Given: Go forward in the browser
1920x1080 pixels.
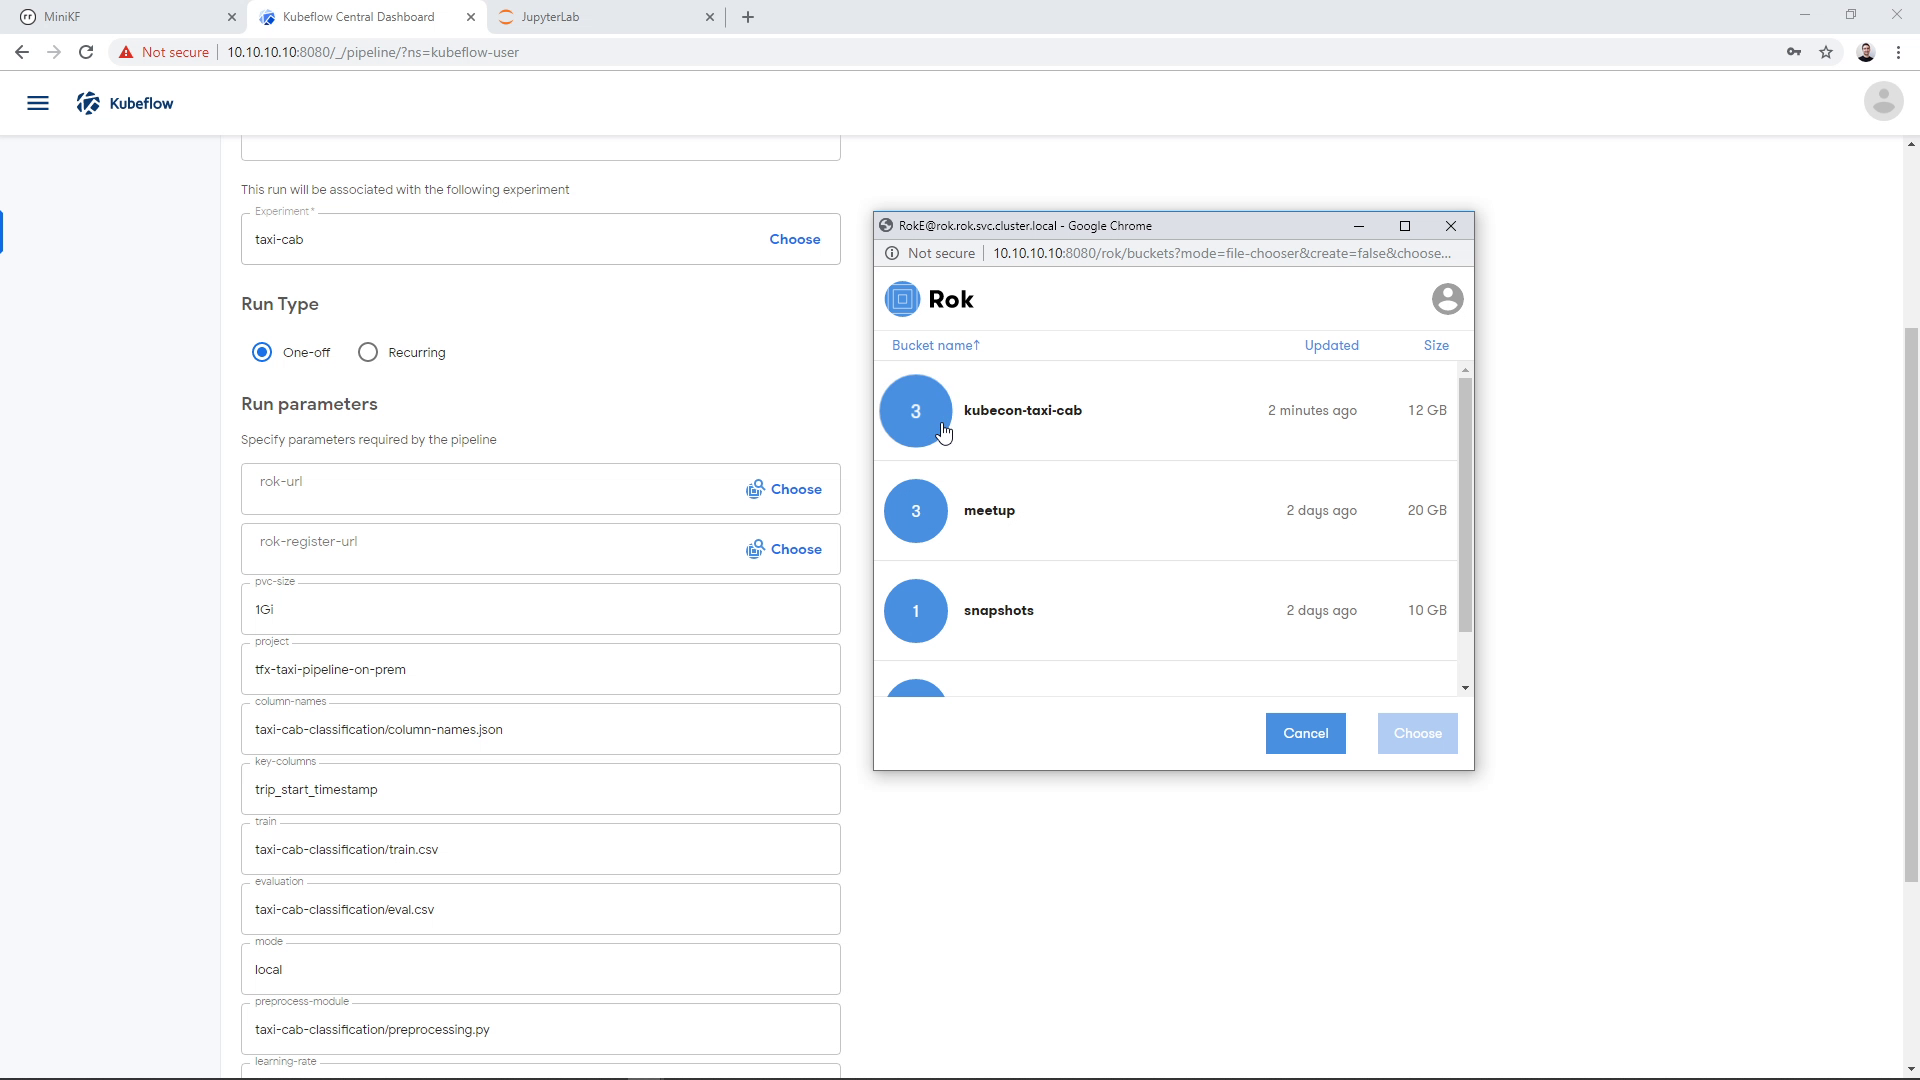Looking at the screenshot, I should [x=54, y=52].
